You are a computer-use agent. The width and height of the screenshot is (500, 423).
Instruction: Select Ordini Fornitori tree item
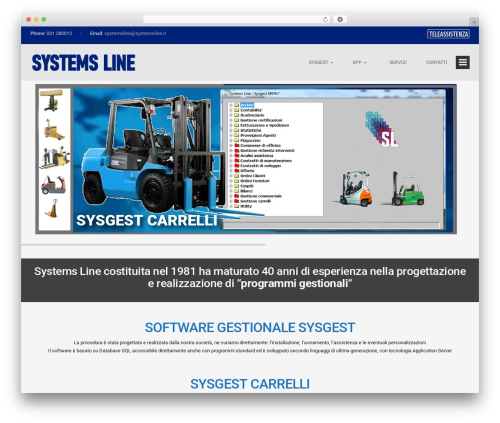[255, 181]
